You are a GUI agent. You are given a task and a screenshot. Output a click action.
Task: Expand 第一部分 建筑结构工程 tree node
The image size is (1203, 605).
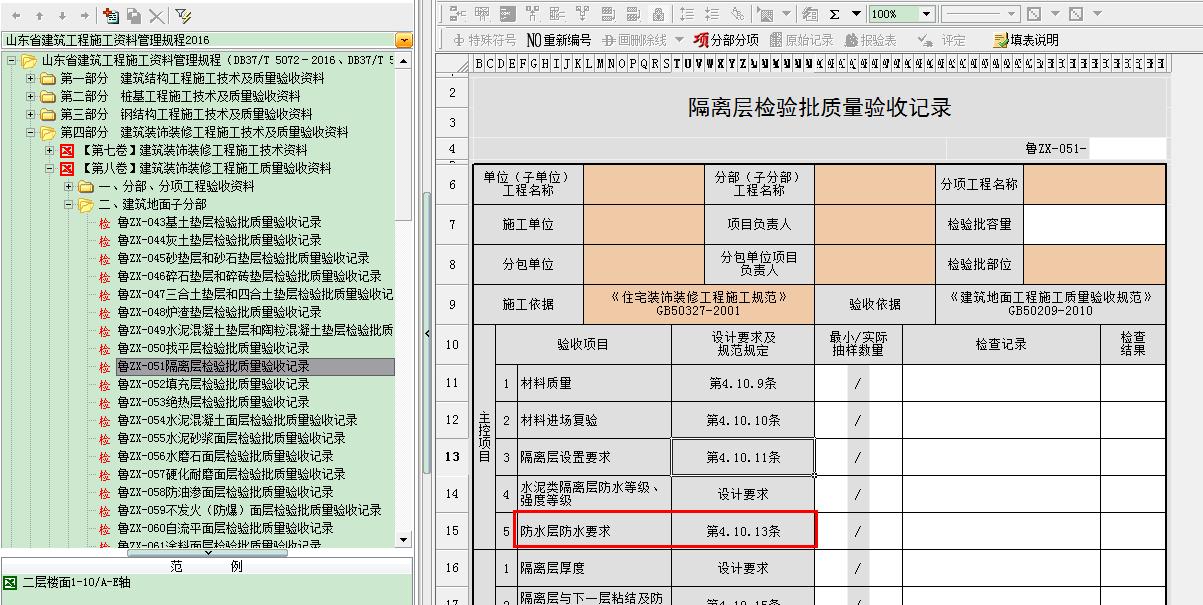[x=29, y=78]
